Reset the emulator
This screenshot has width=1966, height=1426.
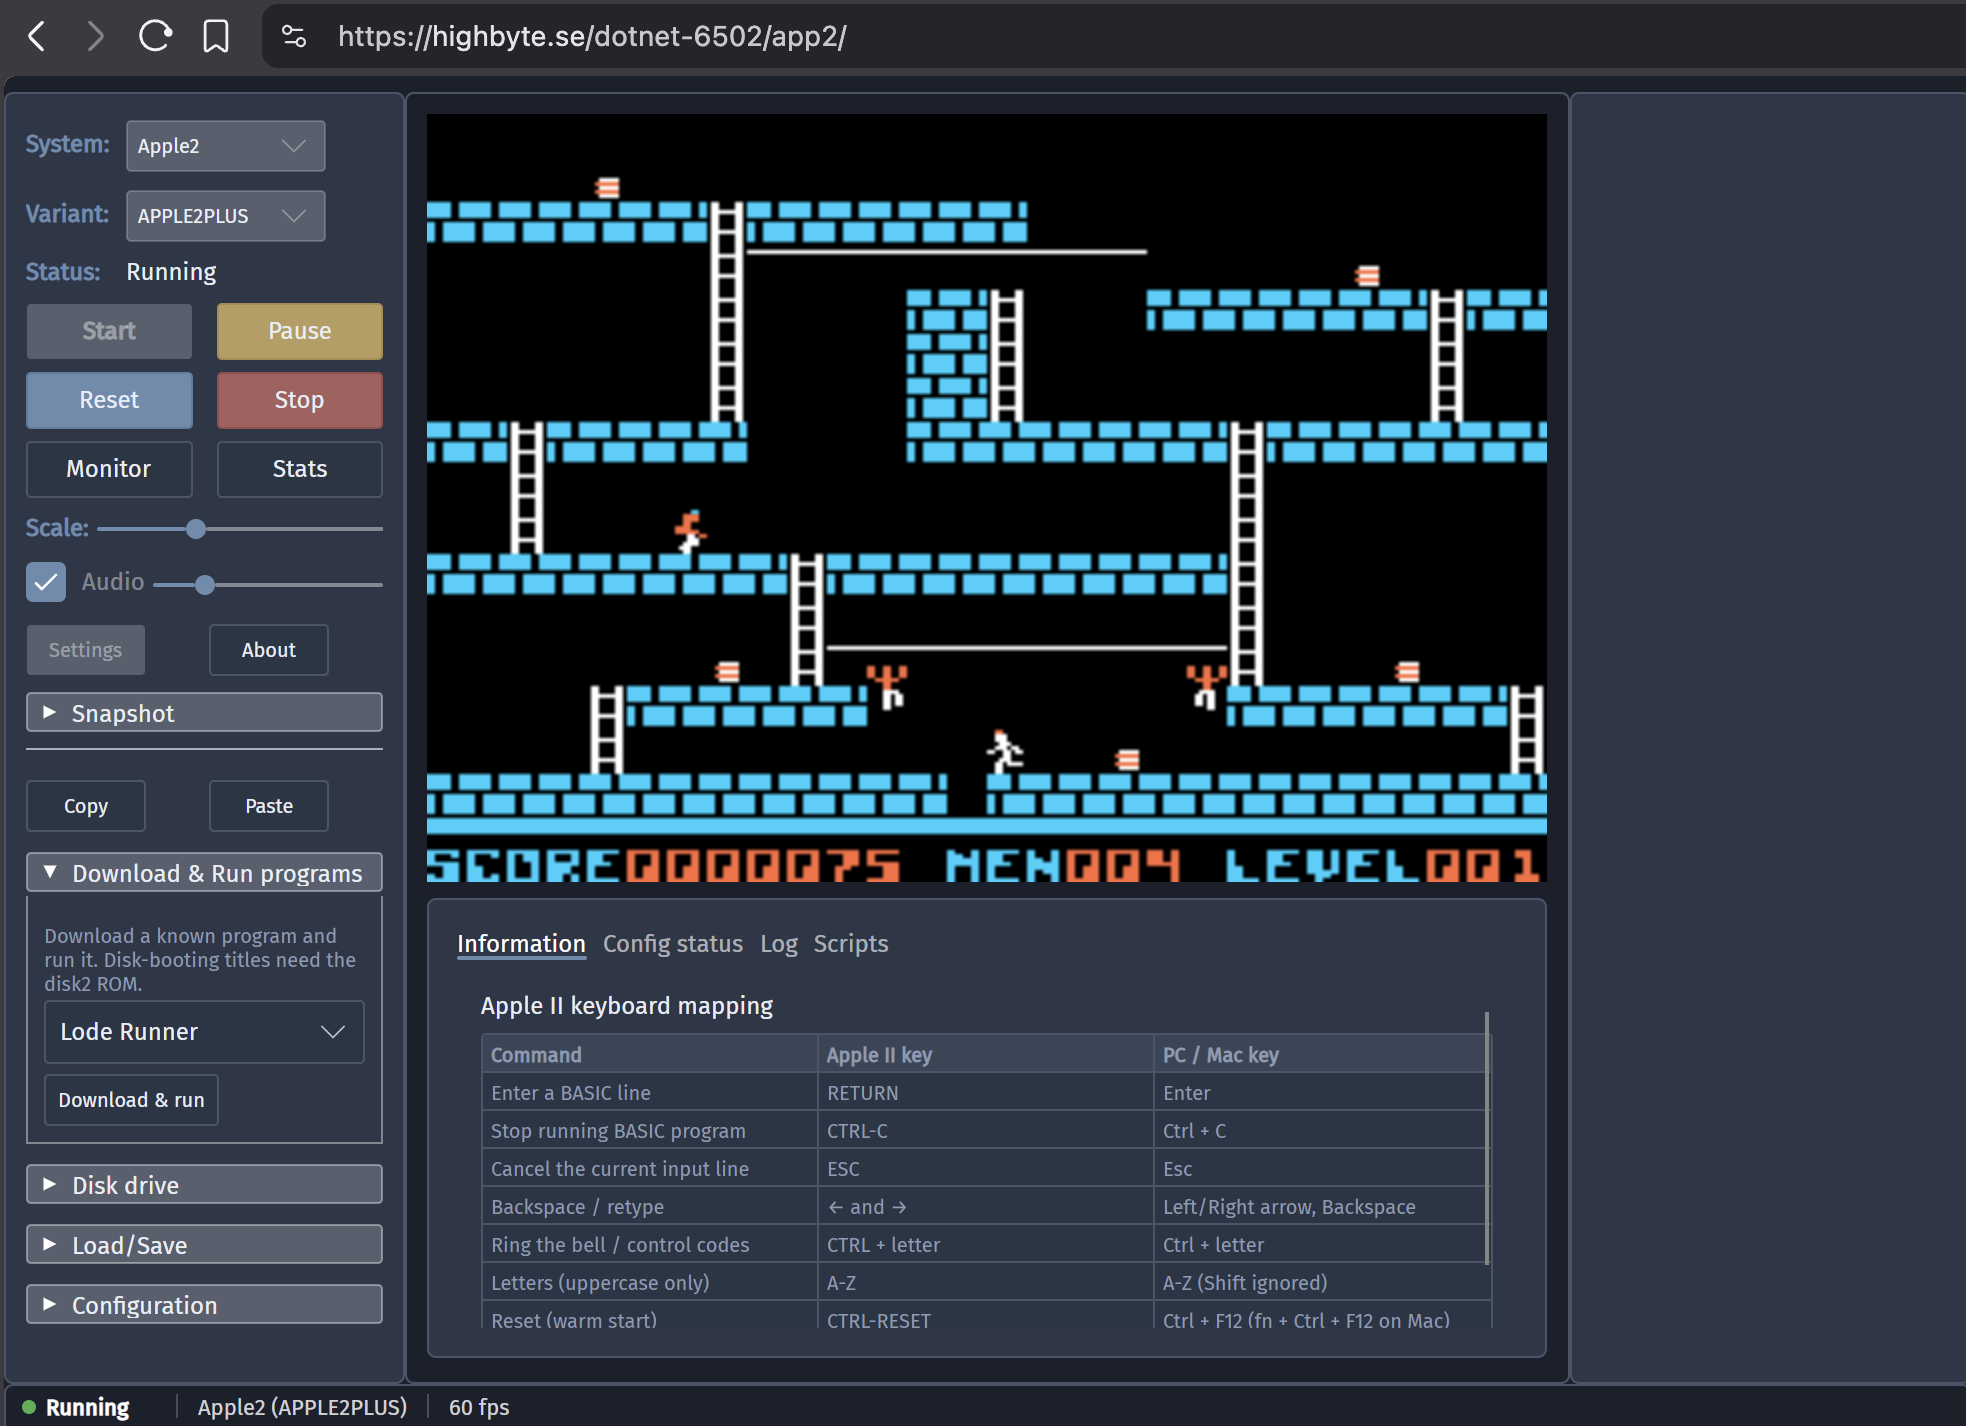pos(109,400)
